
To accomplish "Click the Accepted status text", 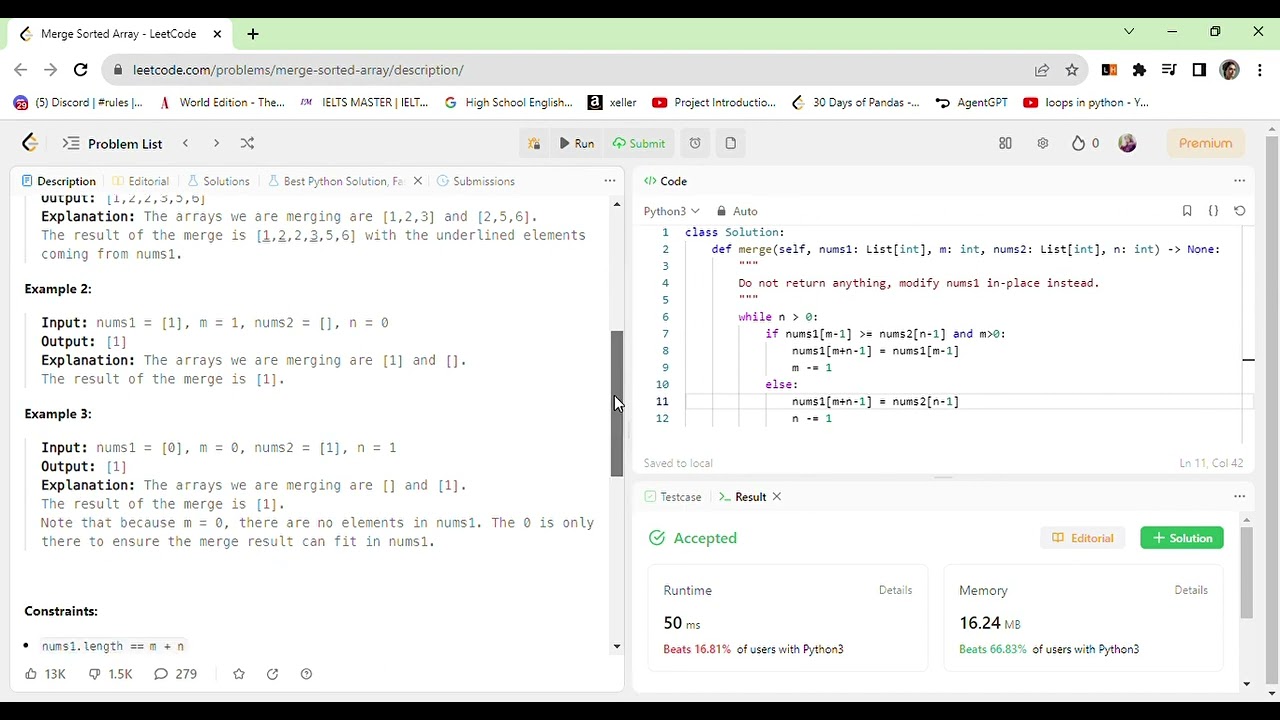I will click(x=705, y=538).
